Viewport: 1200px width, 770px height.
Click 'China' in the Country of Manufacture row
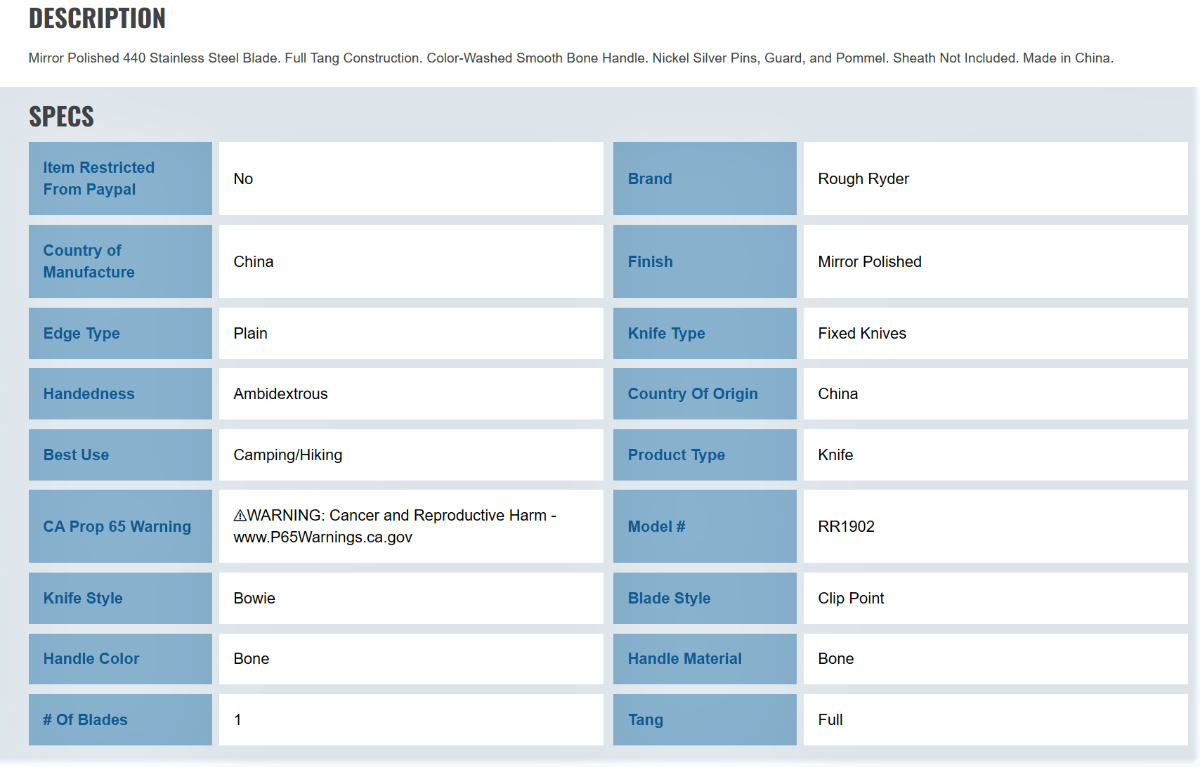pyautogui.click(x=253, y=262)
